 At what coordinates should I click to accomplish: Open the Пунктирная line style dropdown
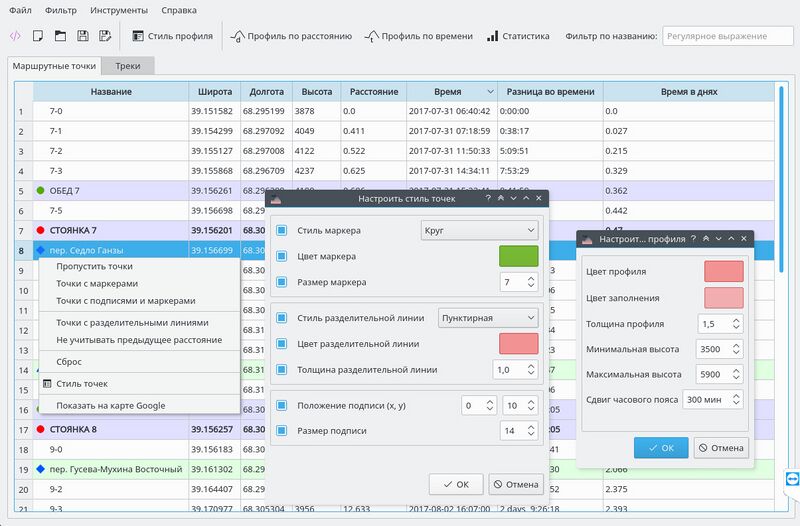click(x=488, y=318)
